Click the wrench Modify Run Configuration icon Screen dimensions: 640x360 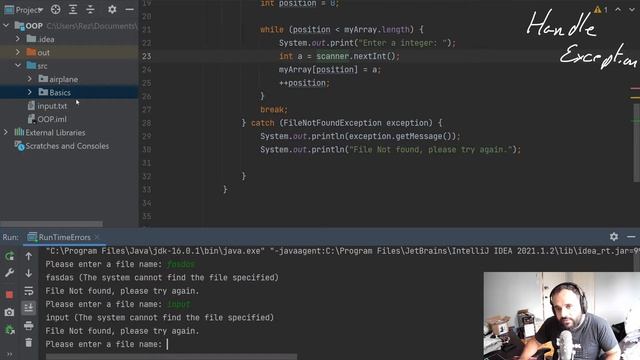9,273
